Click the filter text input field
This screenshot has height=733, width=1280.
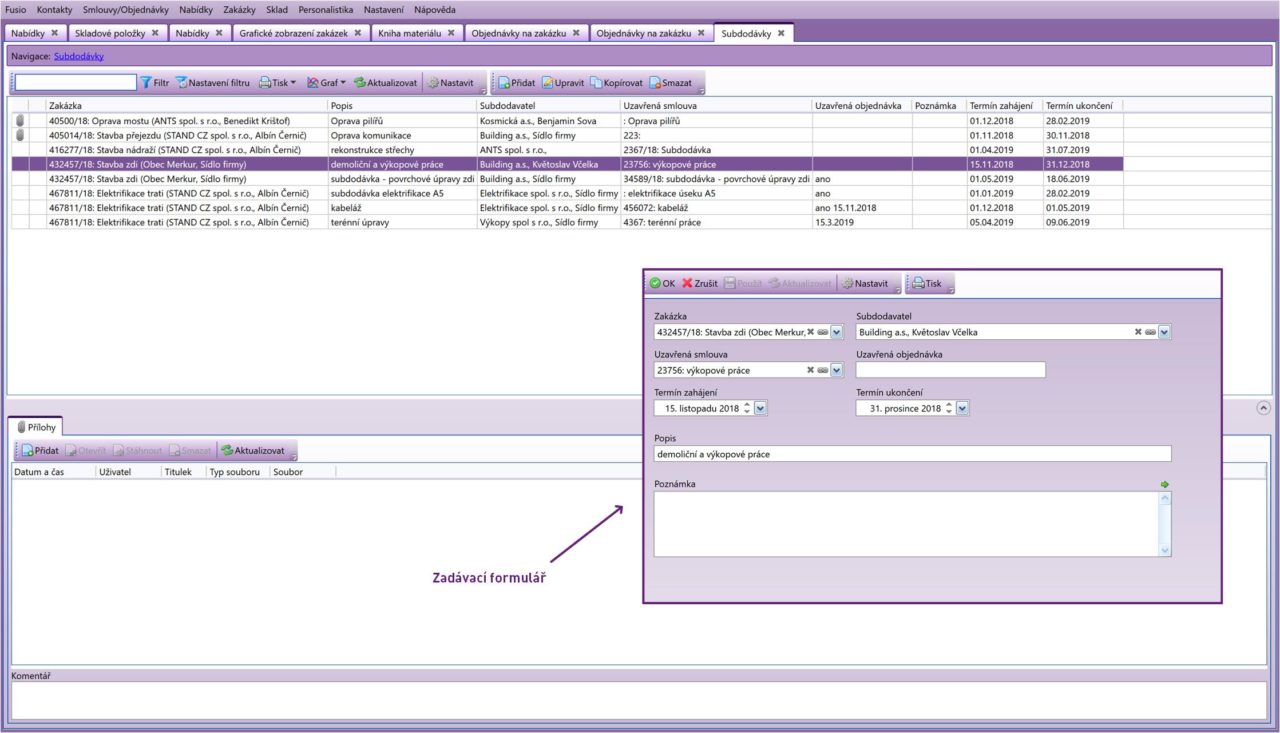pyautogui.click(x=76, y=83)
